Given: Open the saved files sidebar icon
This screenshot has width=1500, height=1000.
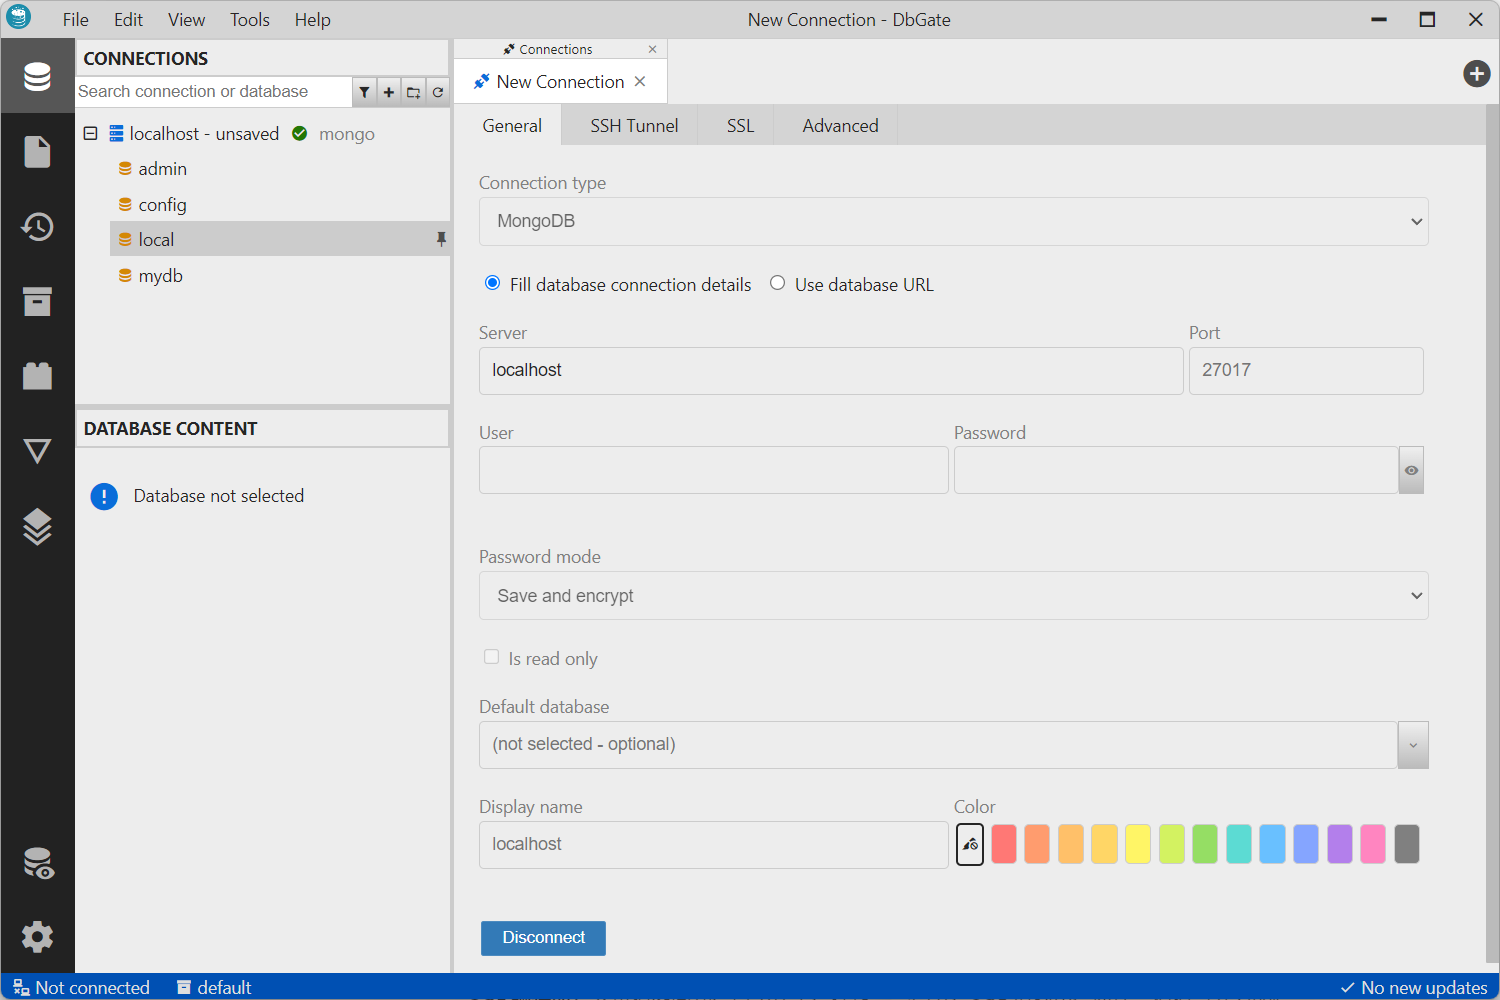Looking at the screenshot, I should 37,152.
